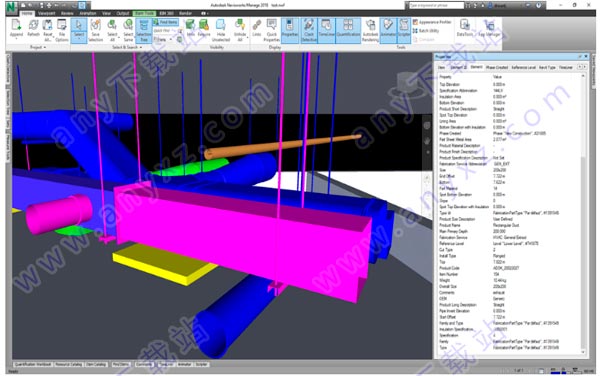Switch to the Viewpoint ribbon tab
This screenshot has width=600, height=376.
coord(46,13)
